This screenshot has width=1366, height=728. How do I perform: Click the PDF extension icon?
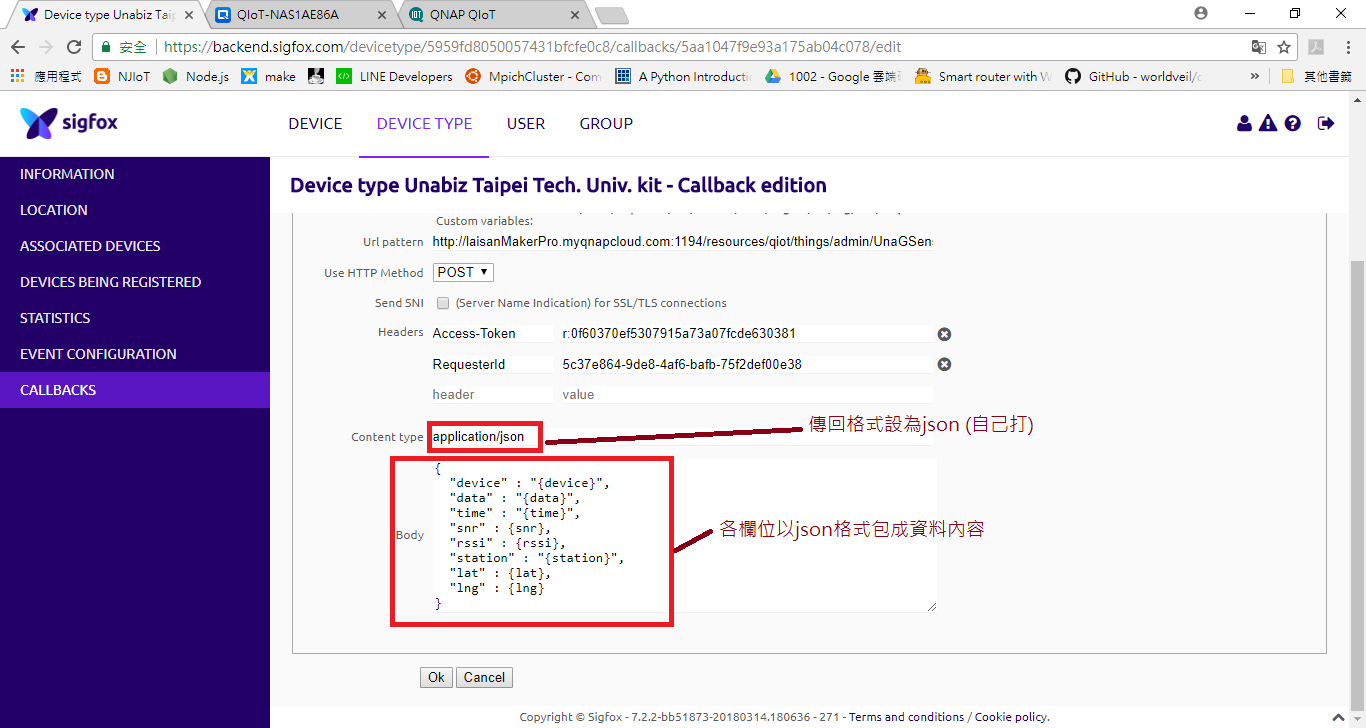pos(1317,47)
